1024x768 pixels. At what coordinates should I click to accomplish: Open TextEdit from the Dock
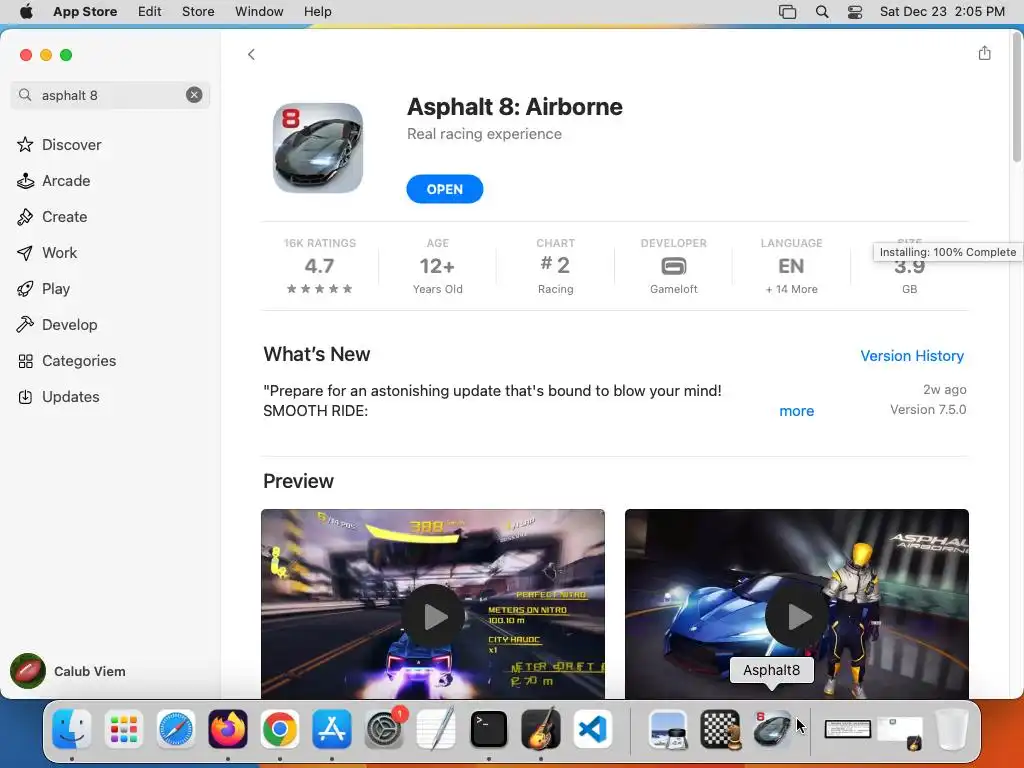coord(436,729)
